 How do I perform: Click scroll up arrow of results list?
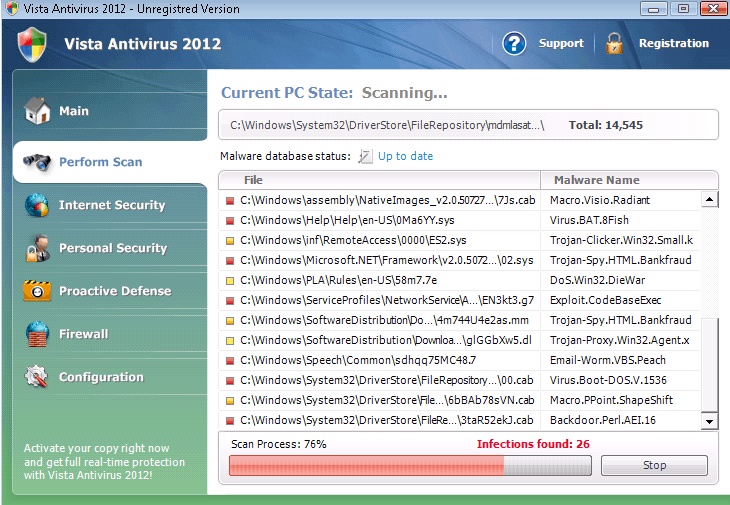pyautogui.click(x=709, y=200)
